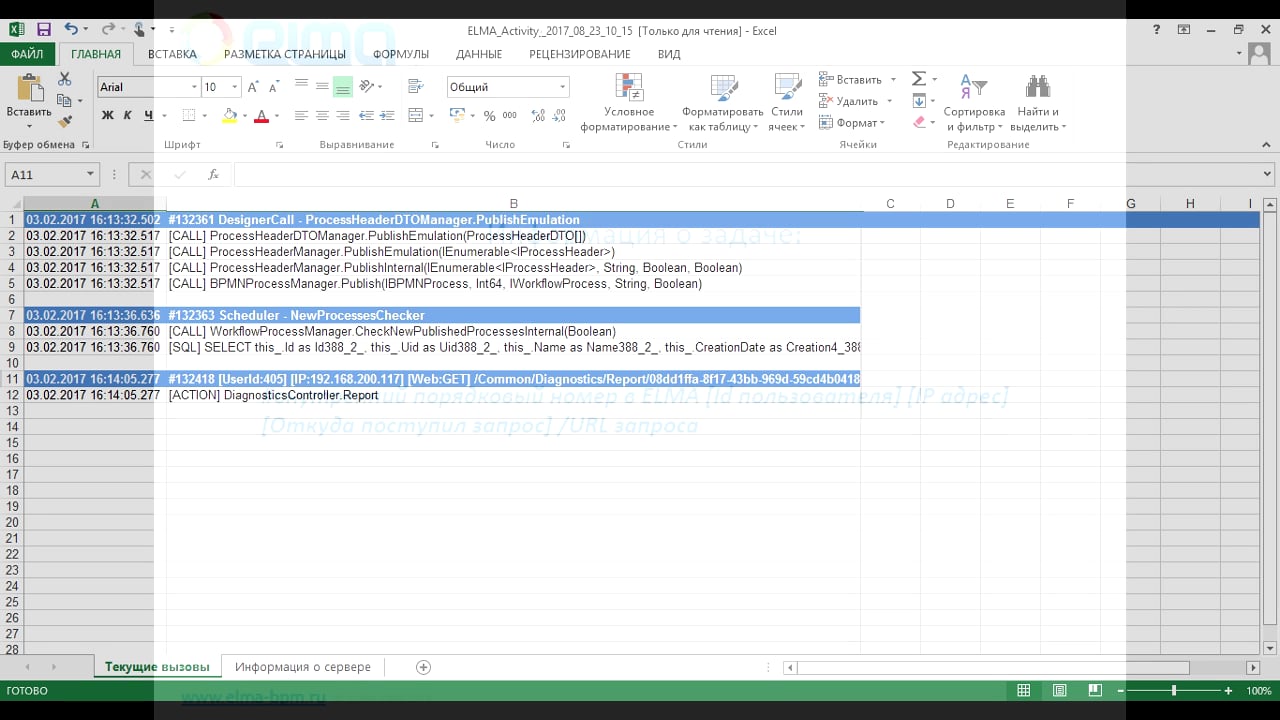Center cell text horizontally

(322, 116)
